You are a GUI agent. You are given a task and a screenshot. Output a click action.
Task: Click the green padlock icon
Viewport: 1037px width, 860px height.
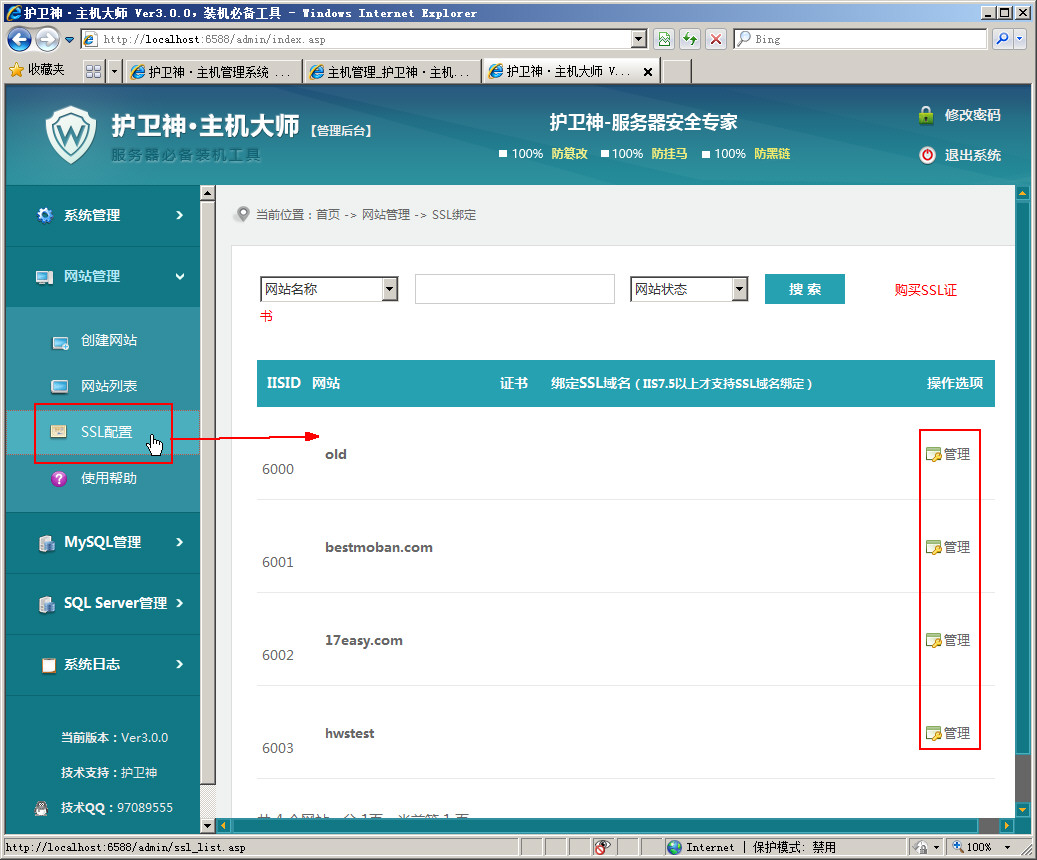coord(926,115)
